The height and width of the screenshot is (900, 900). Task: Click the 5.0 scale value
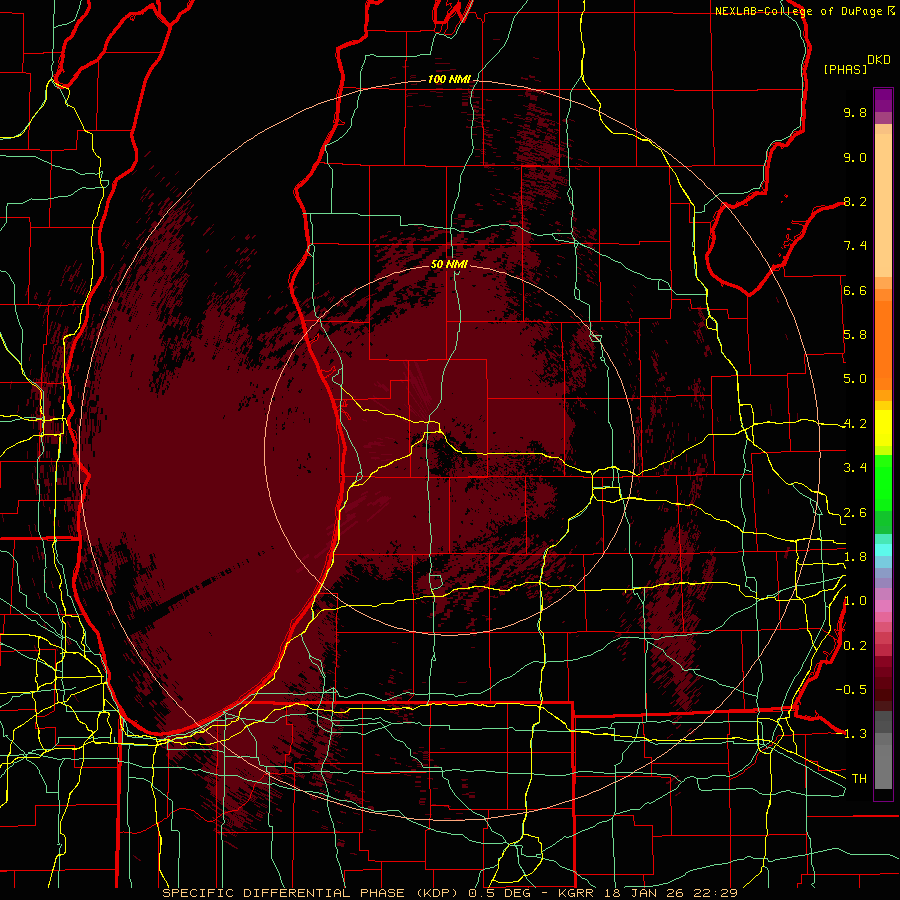(x=855, y=379)
